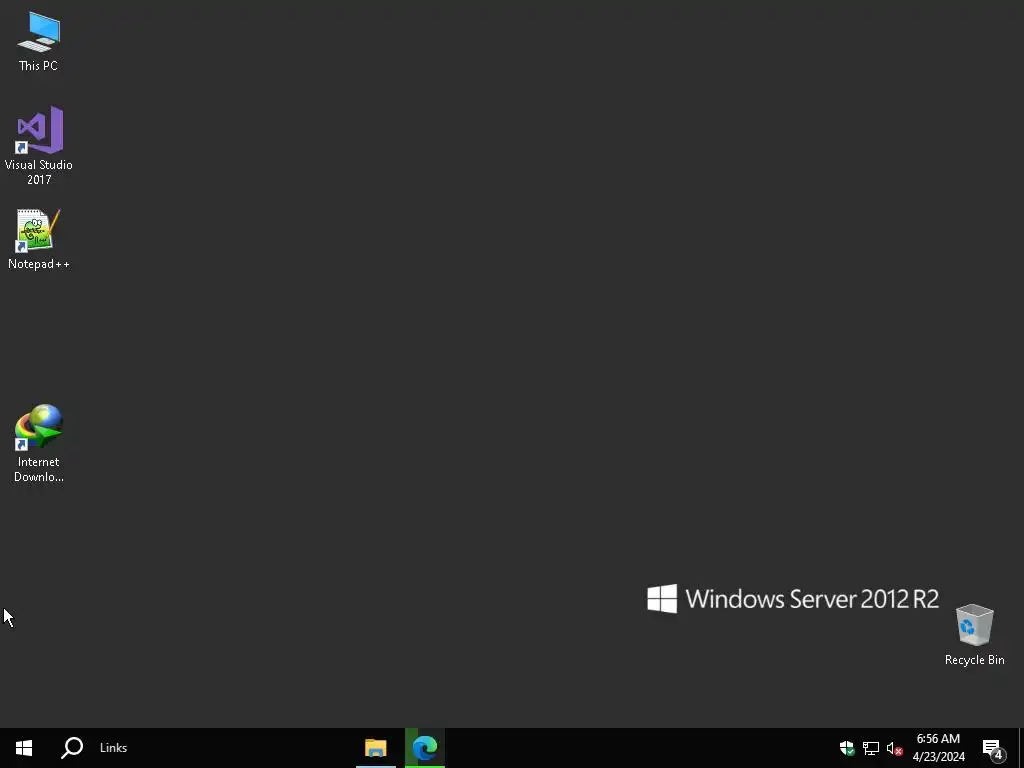Open the muted volume tray icon

894,748
